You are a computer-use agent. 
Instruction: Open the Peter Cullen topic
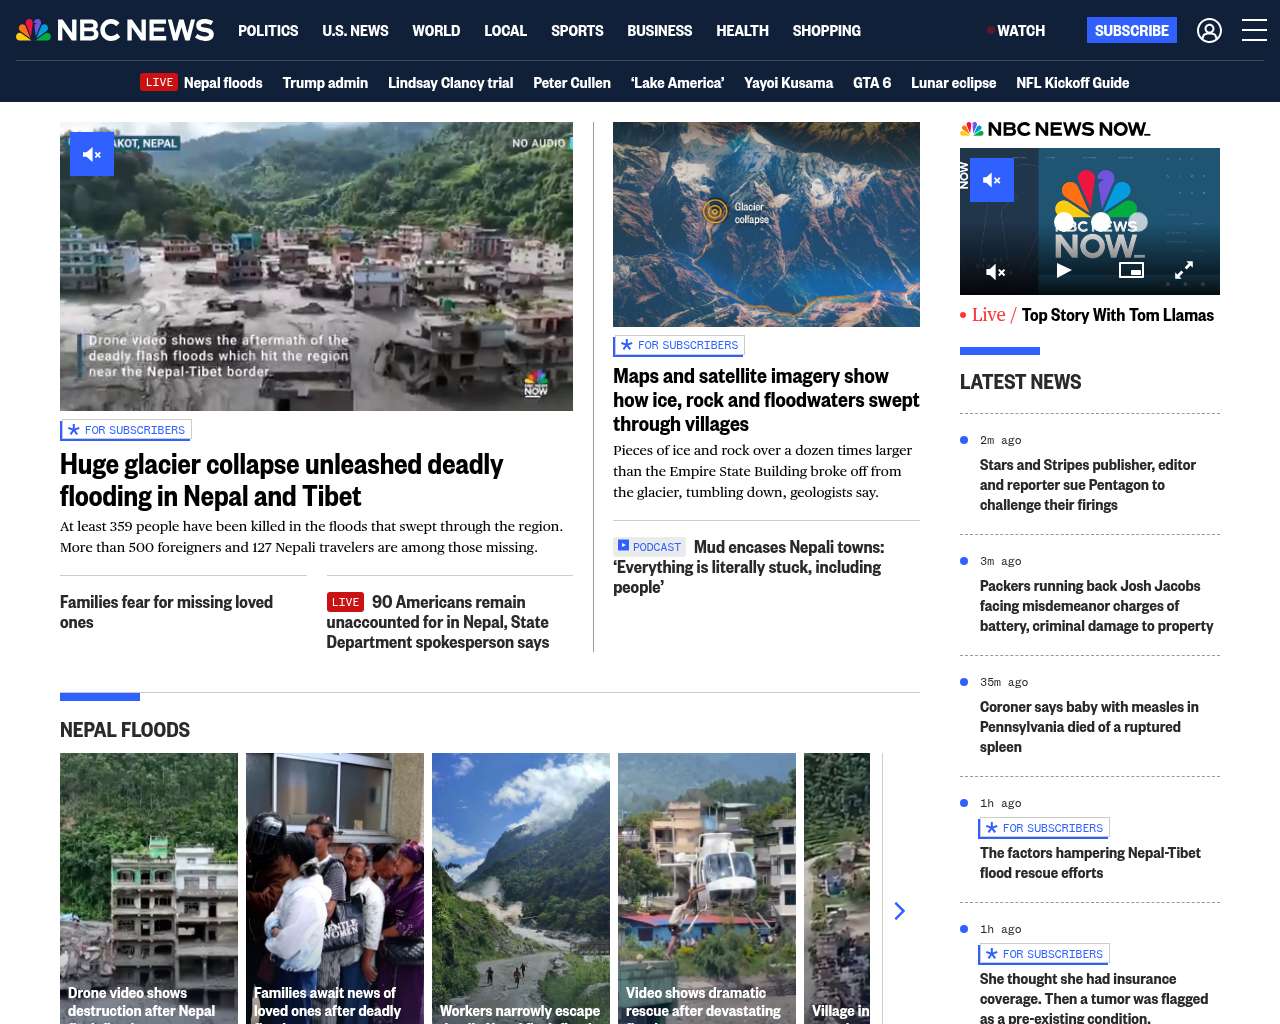pos(572,83)
